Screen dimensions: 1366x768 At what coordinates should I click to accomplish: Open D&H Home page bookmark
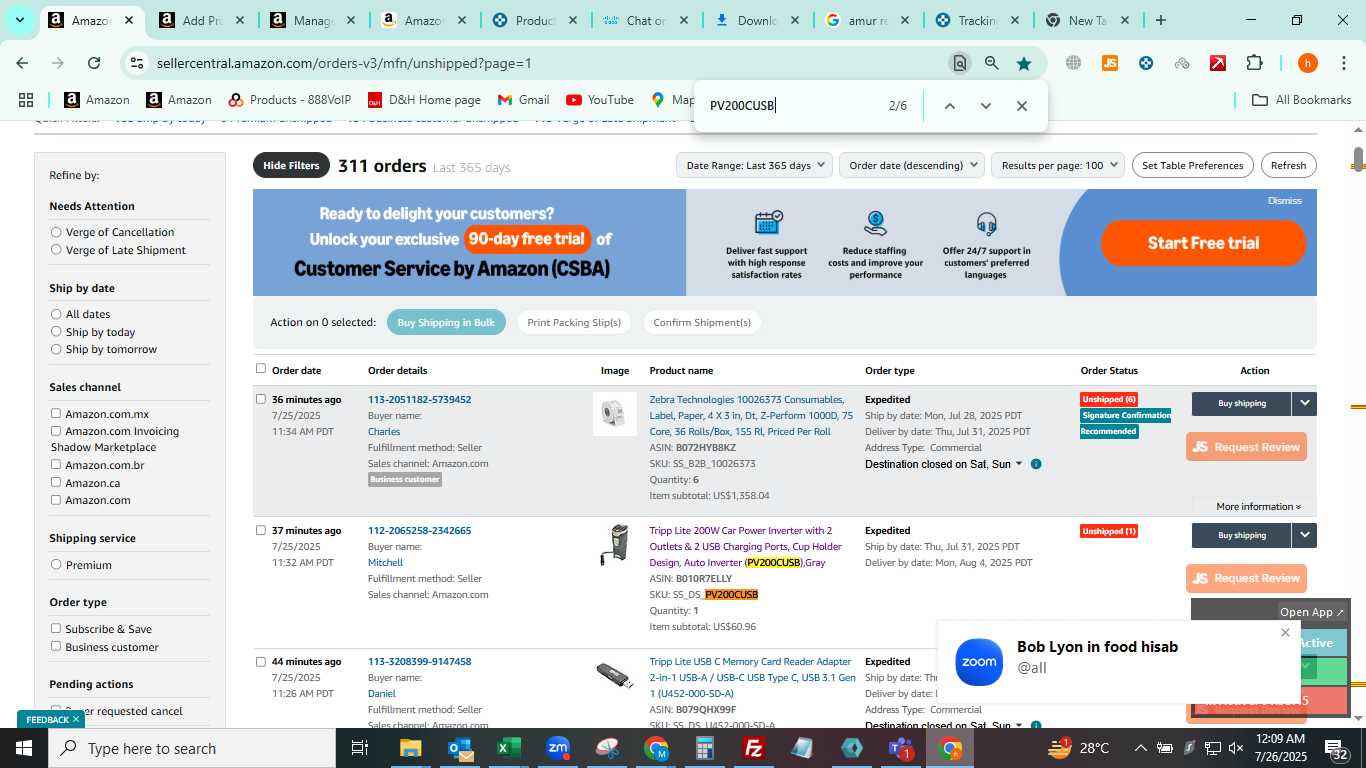coord(424,100)
